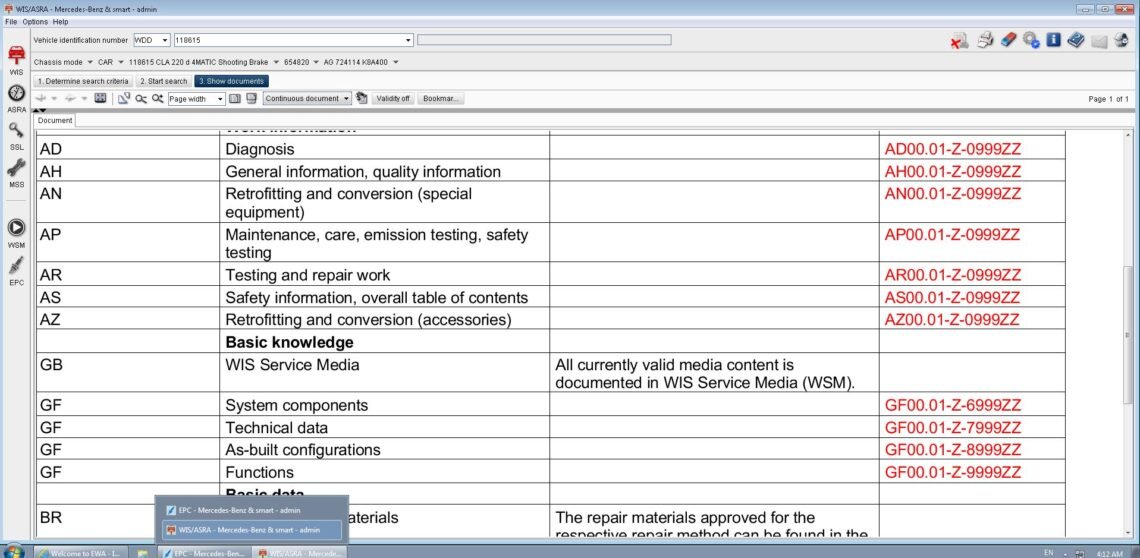Open the SSL module in sidebar
The height and width of the screenshot is (558, 1140).
pyautogui.click(x=16, y=136)
